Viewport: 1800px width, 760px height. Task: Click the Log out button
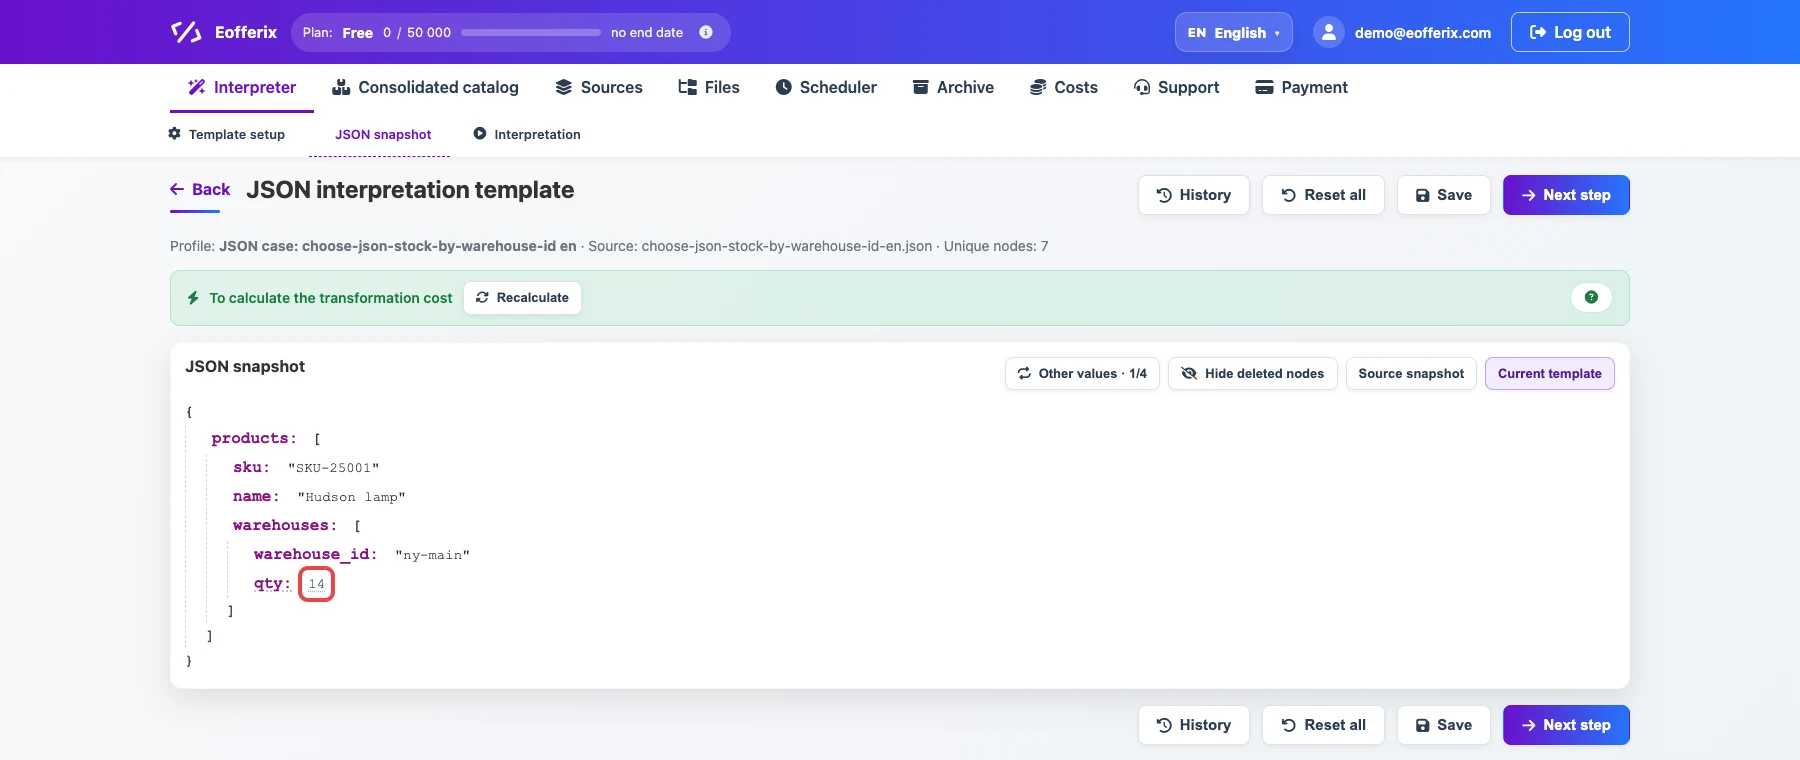[x=1570, y=32]
